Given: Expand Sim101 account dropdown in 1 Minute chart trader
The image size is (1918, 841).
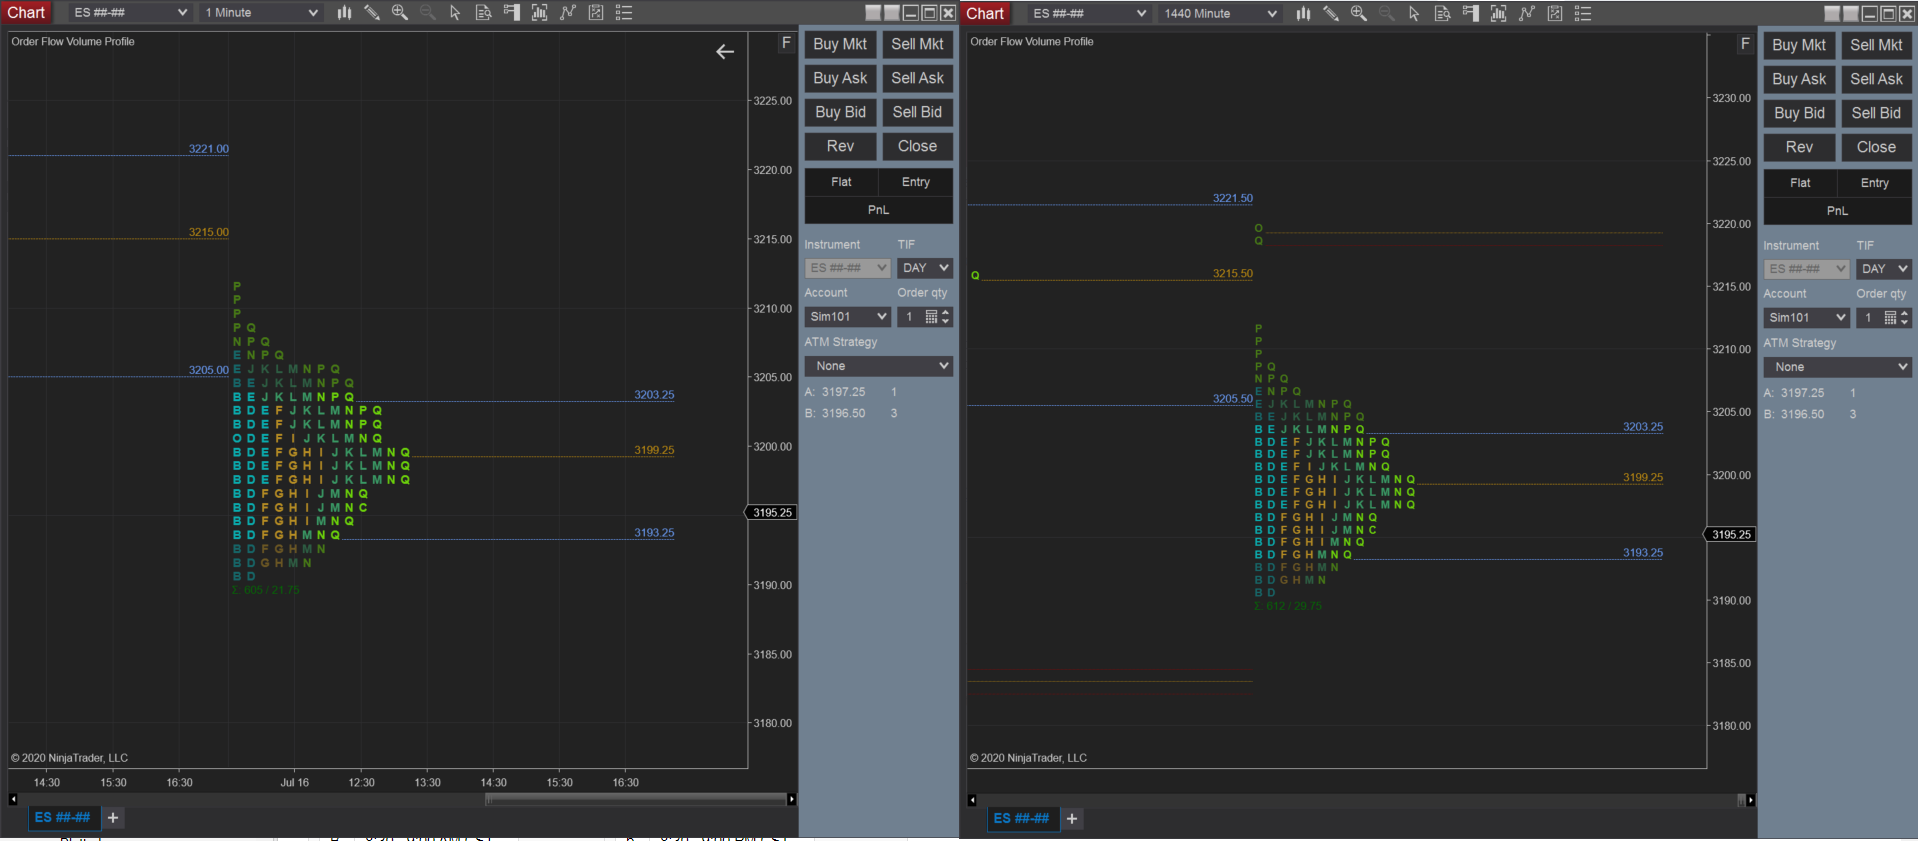Looking at the screenshot, I should (847, 317).
